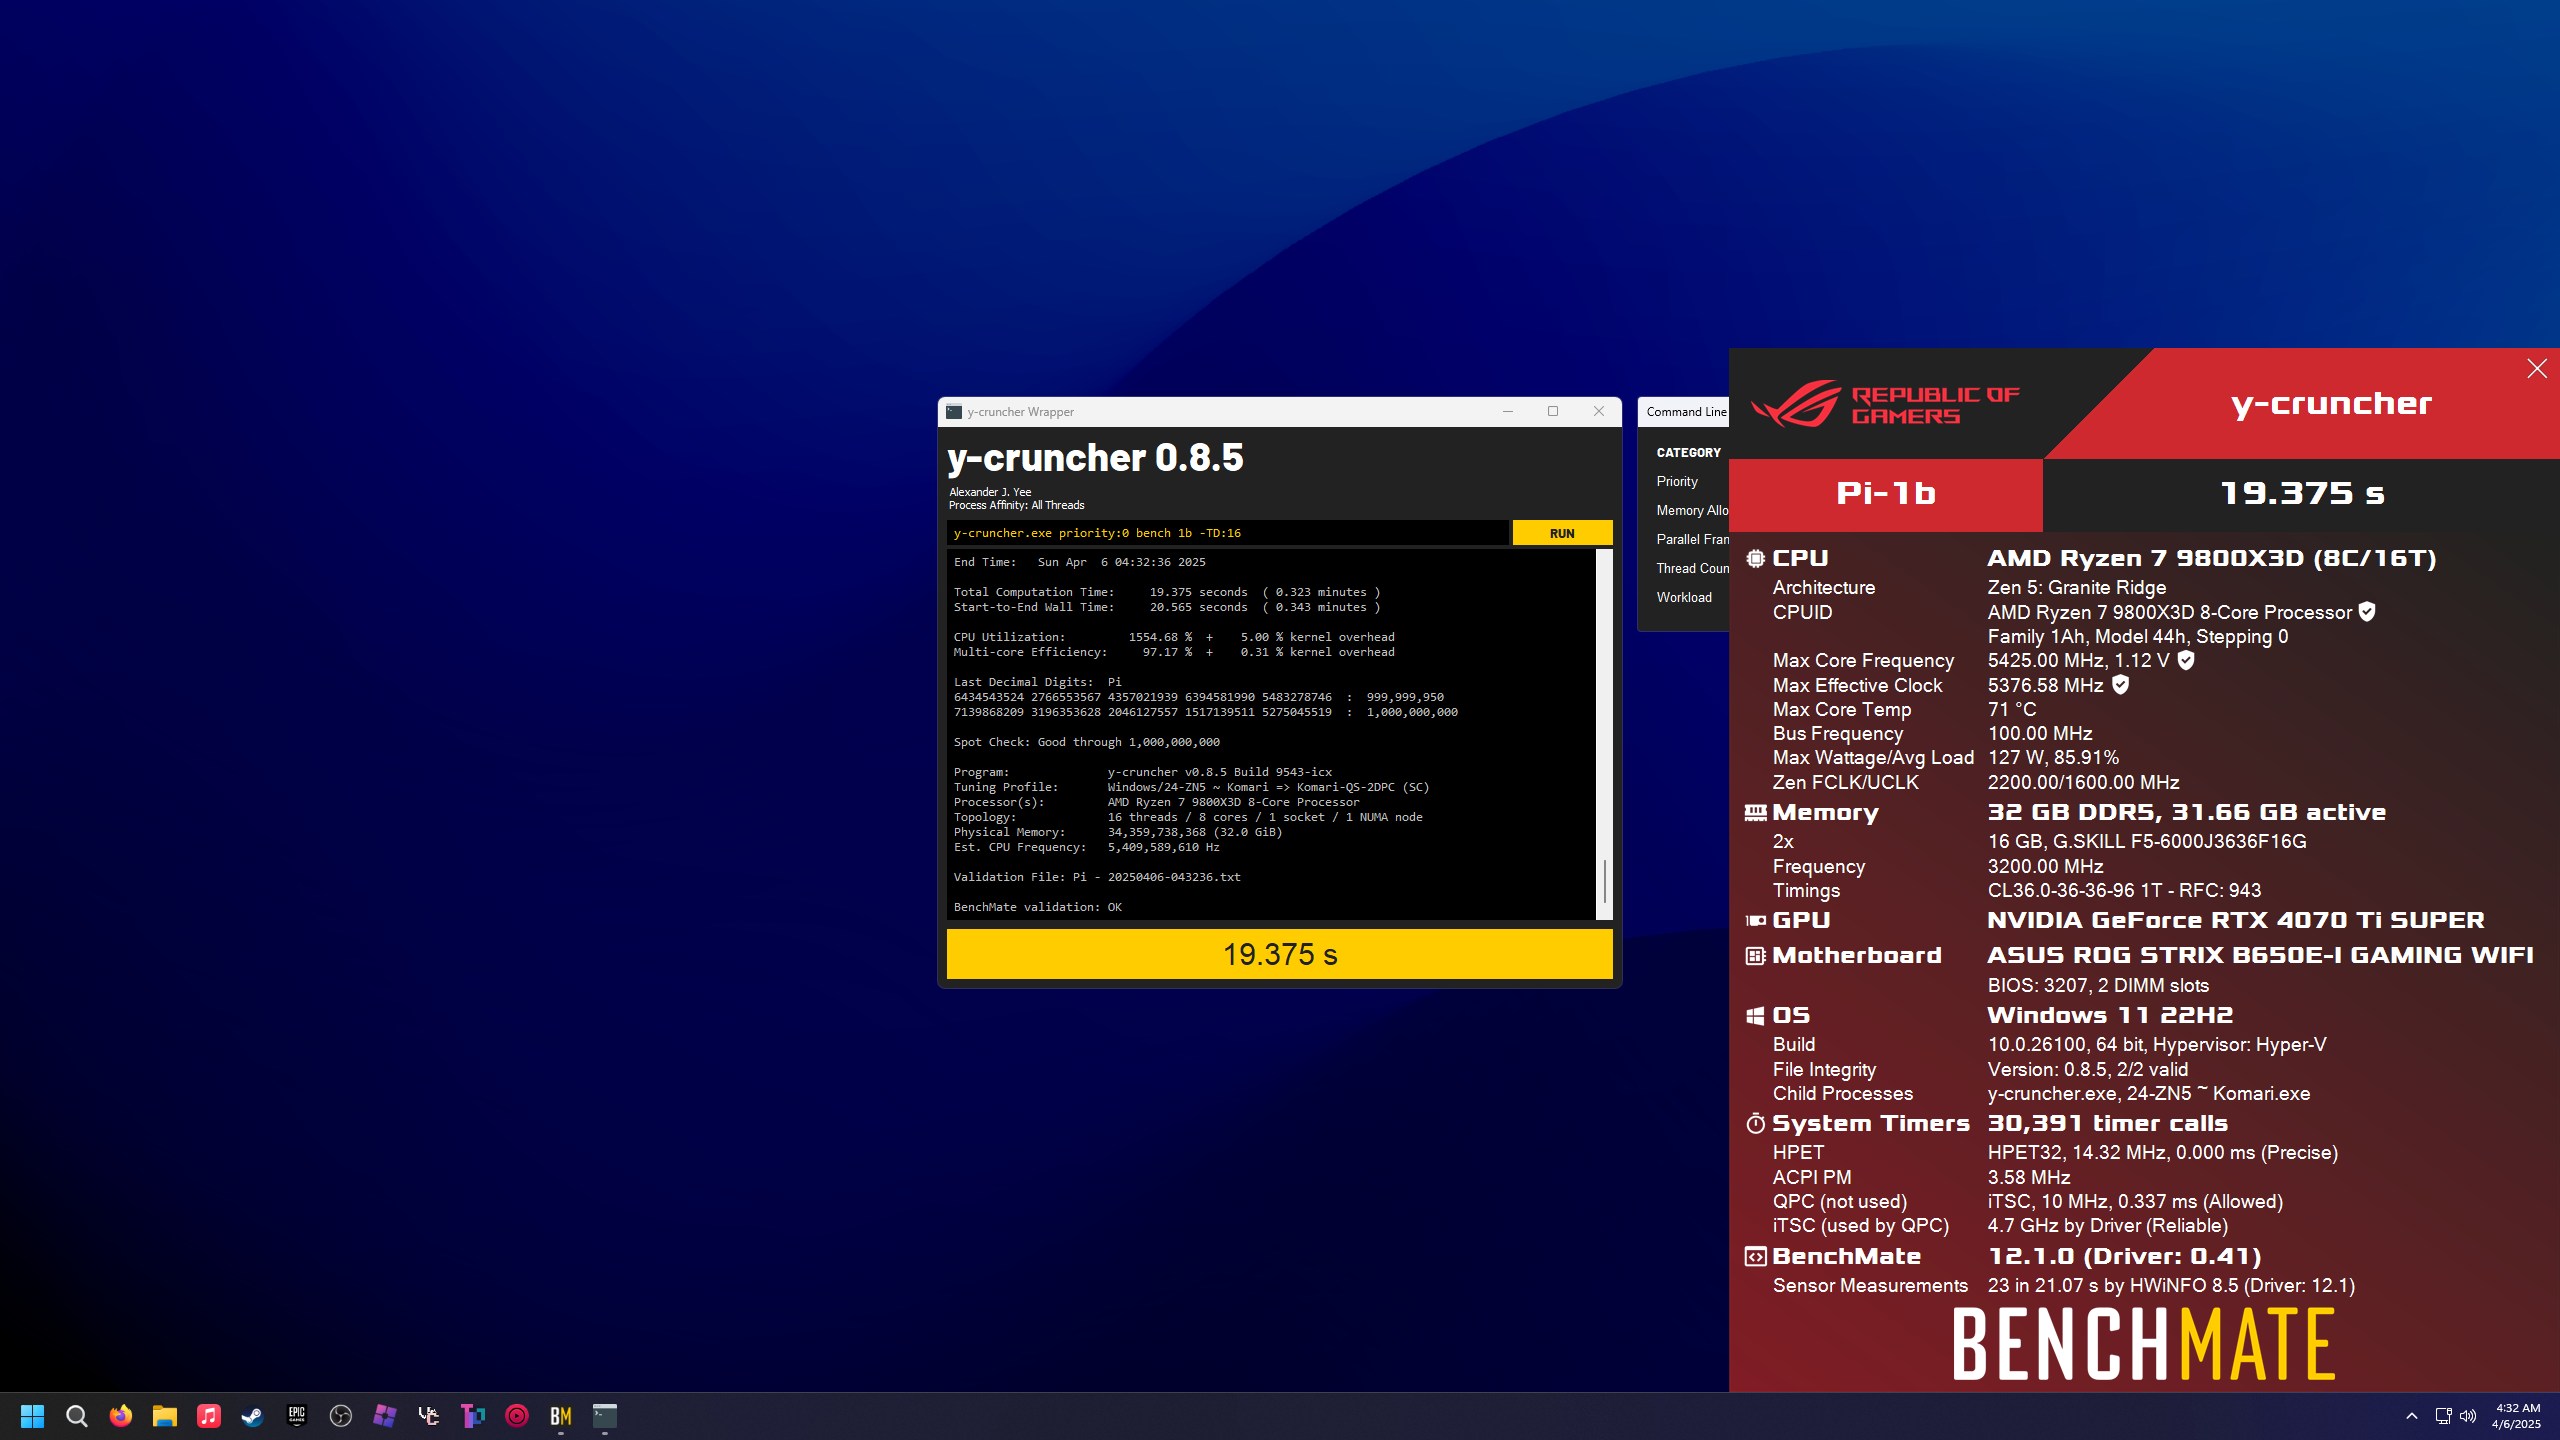The height and width of the screenshot is (1440, 2560).
Task: Click 'Zen 5: Granite Ridge' architecture value
Action: pos(2077,587)
